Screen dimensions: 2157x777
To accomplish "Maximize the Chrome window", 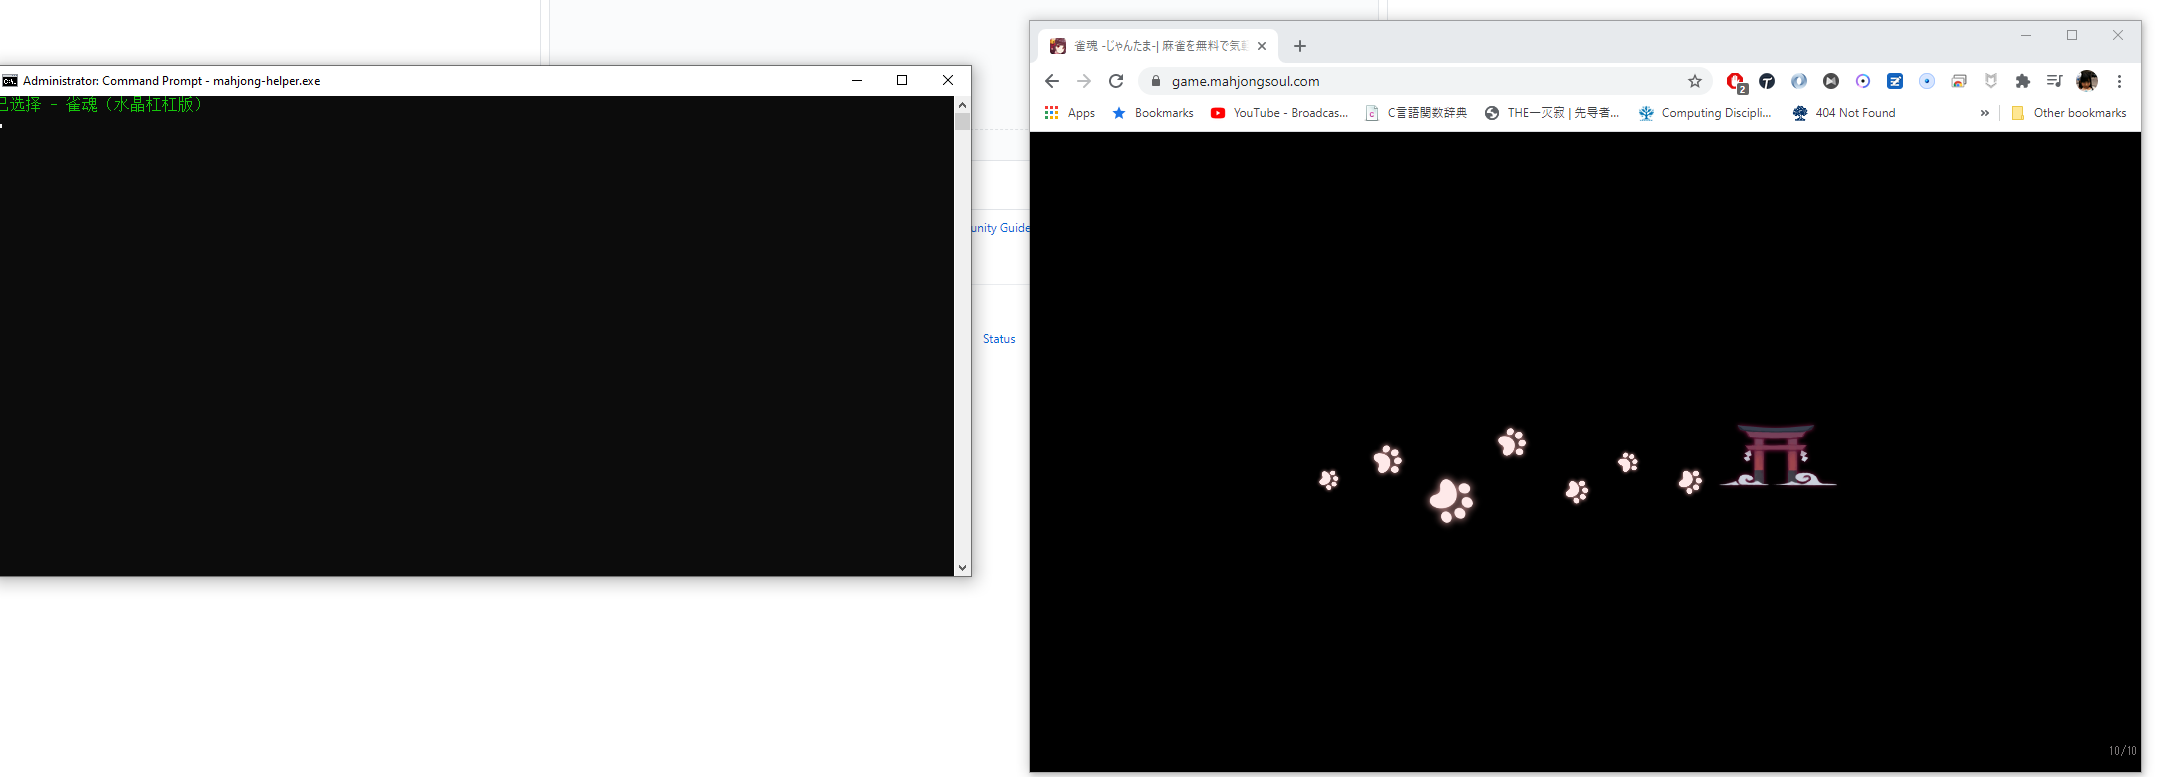I will tap(2072, 35).
